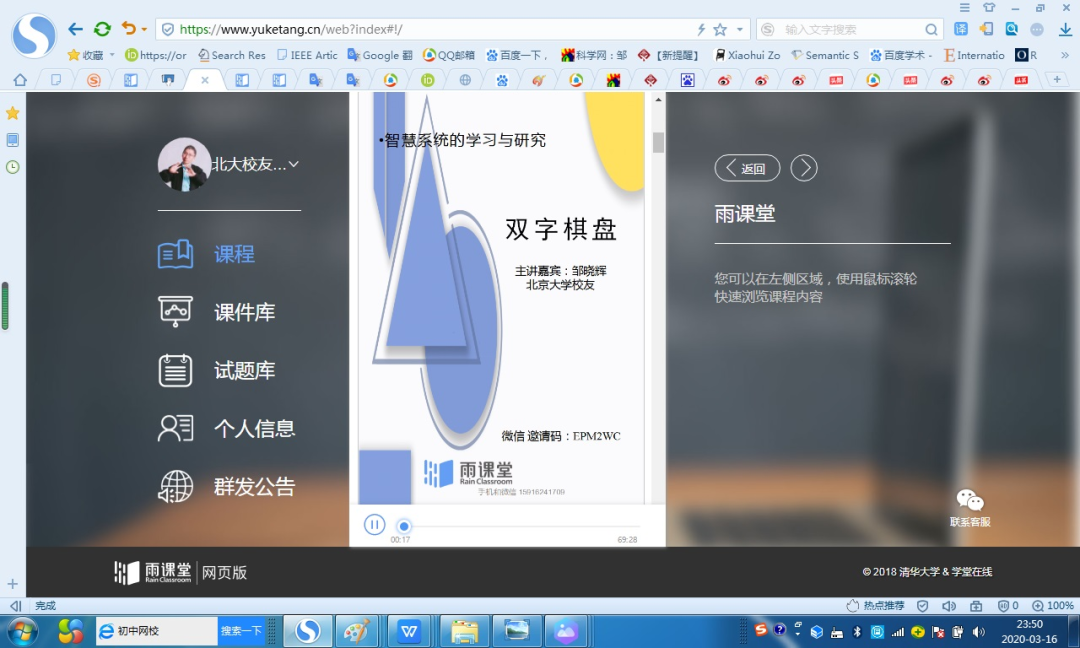The image size is (1080, 648).
Task: Open a new tab with plus
Action: pos(1057,80)
